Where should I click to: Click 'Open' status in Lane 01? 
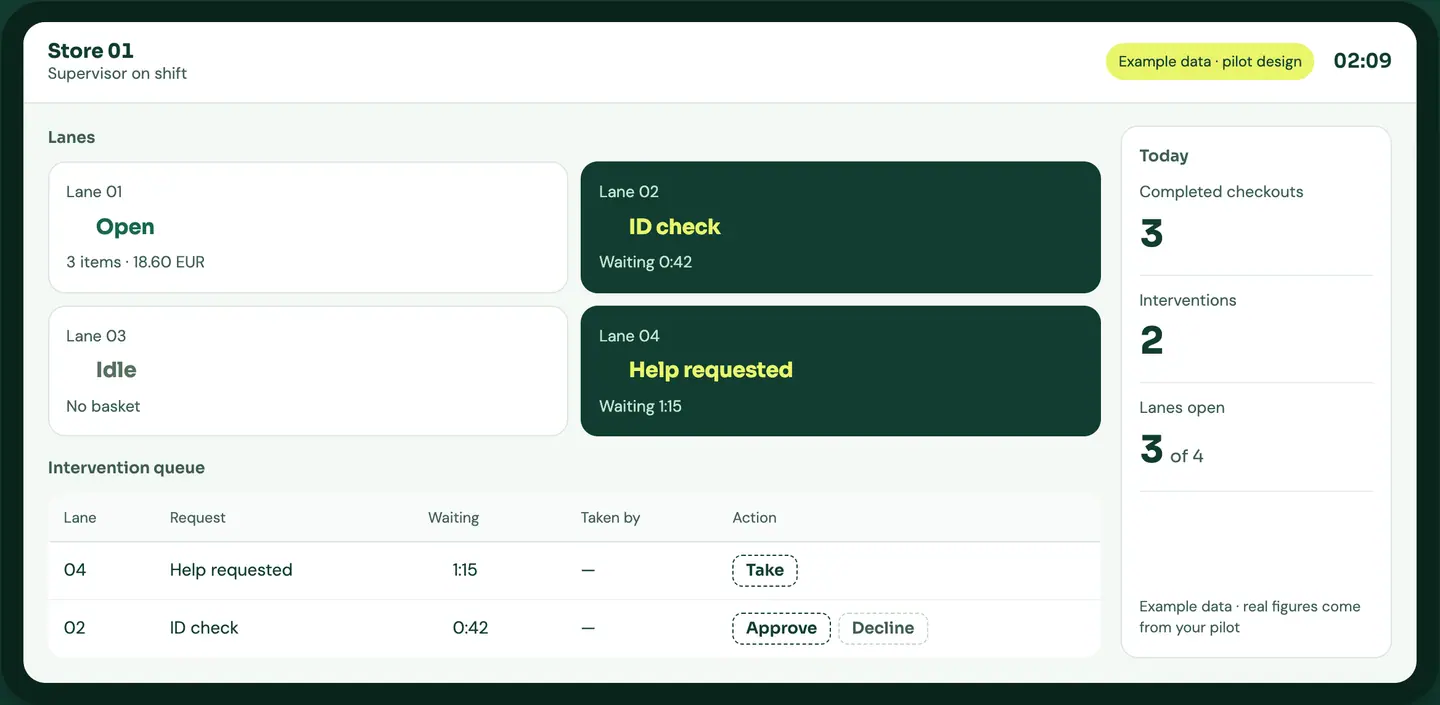tap(125, 227)
